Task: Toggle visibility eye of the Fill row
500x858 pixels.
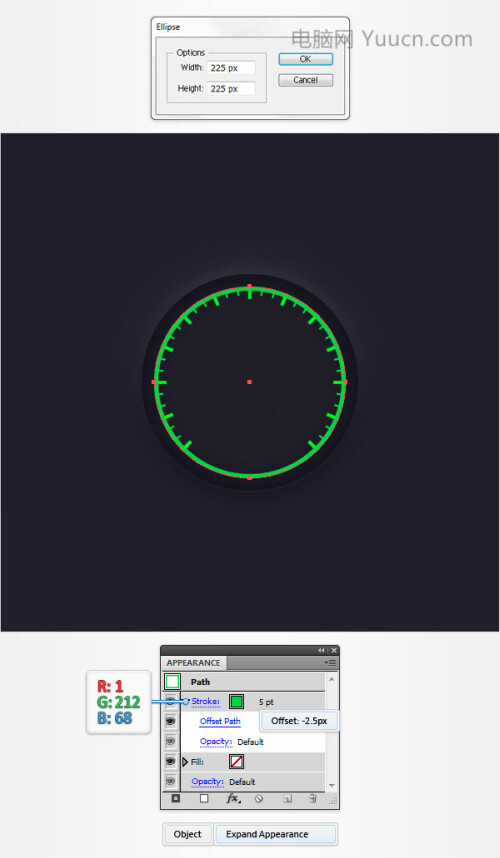Action: pos(171,761)
